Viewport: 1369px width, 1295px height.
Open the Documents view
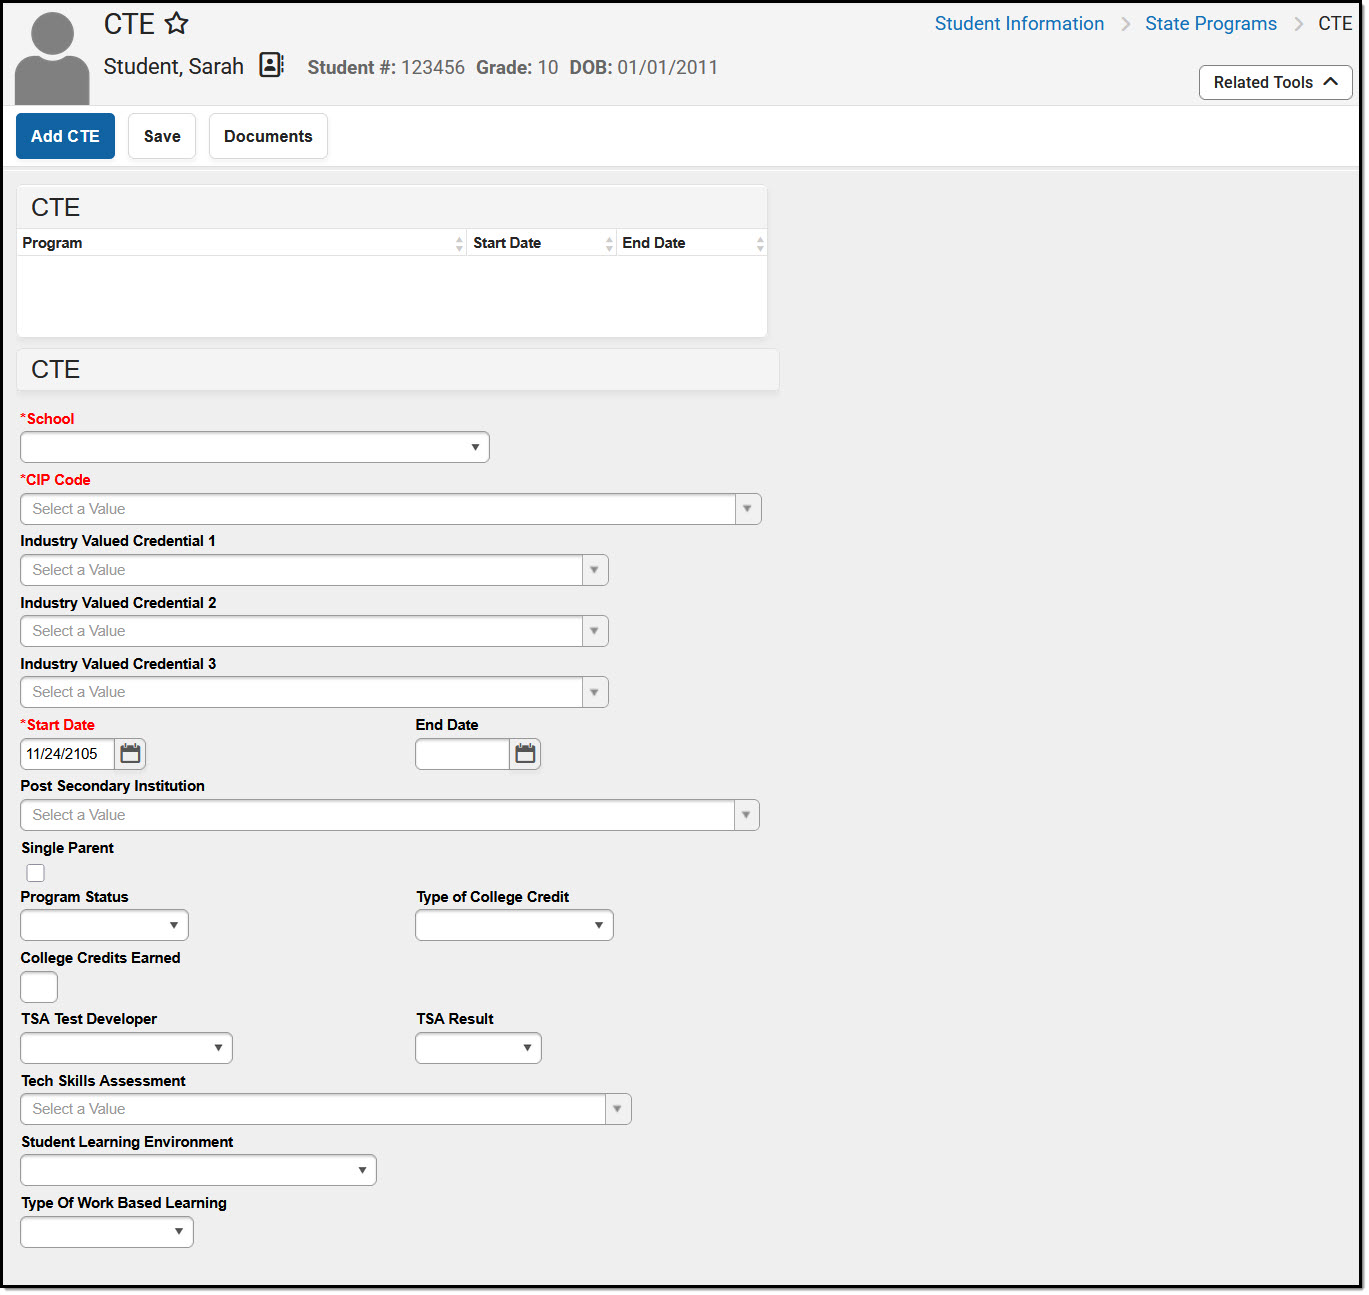[268, 135]
